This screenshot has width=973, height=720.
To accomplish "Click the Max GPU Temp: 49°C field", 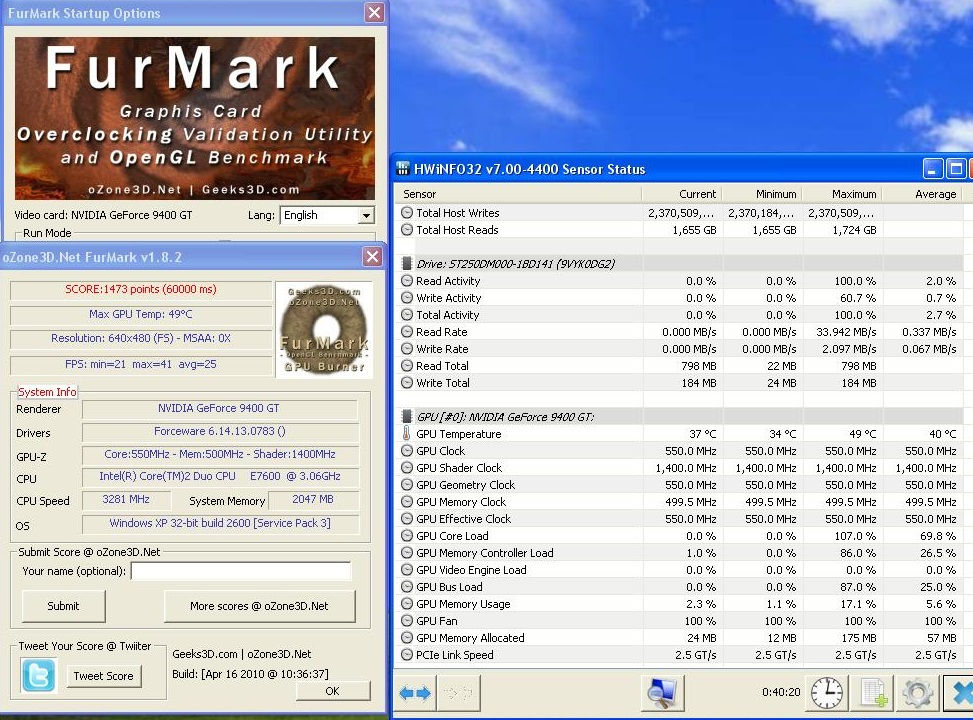I will (141, 314).
